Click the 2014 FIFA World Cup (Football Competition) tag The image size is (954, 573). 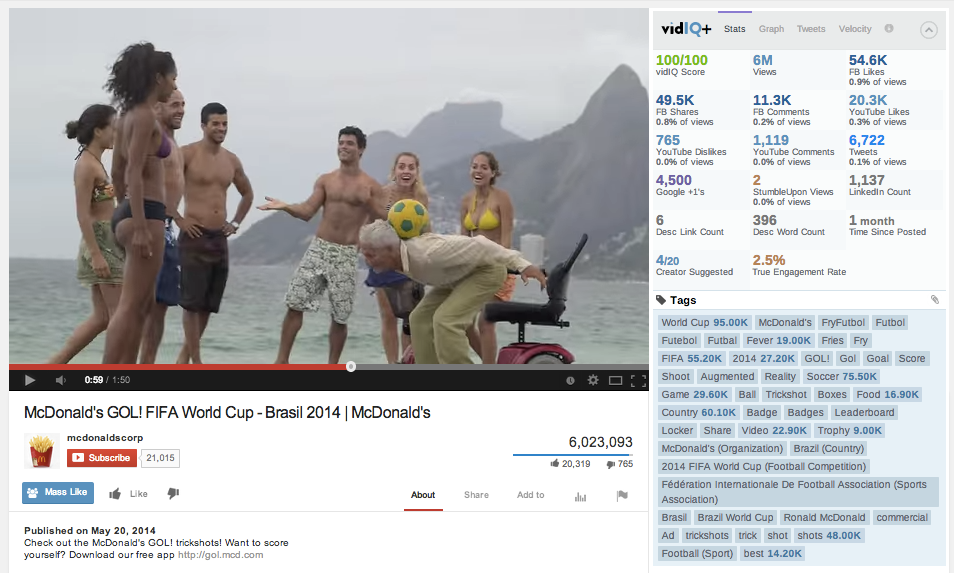click(764, 467)
